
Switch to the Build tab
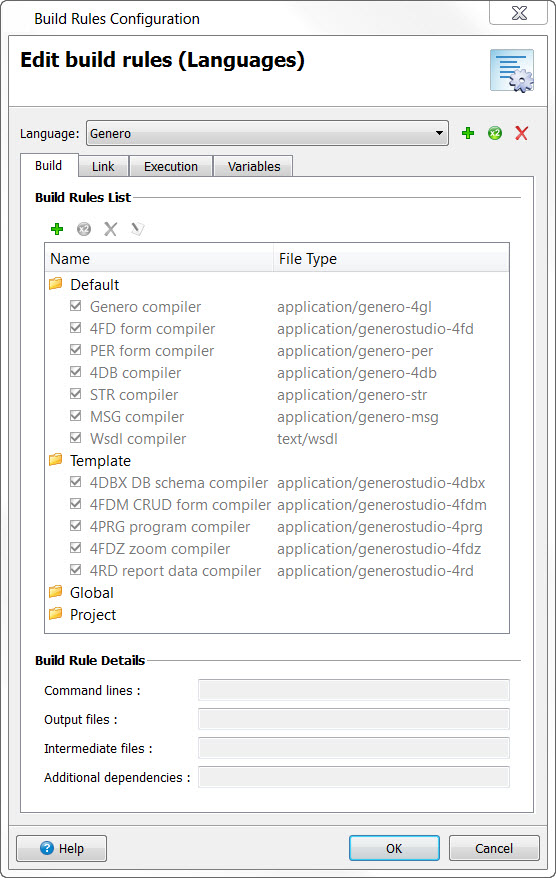point(49,166)
